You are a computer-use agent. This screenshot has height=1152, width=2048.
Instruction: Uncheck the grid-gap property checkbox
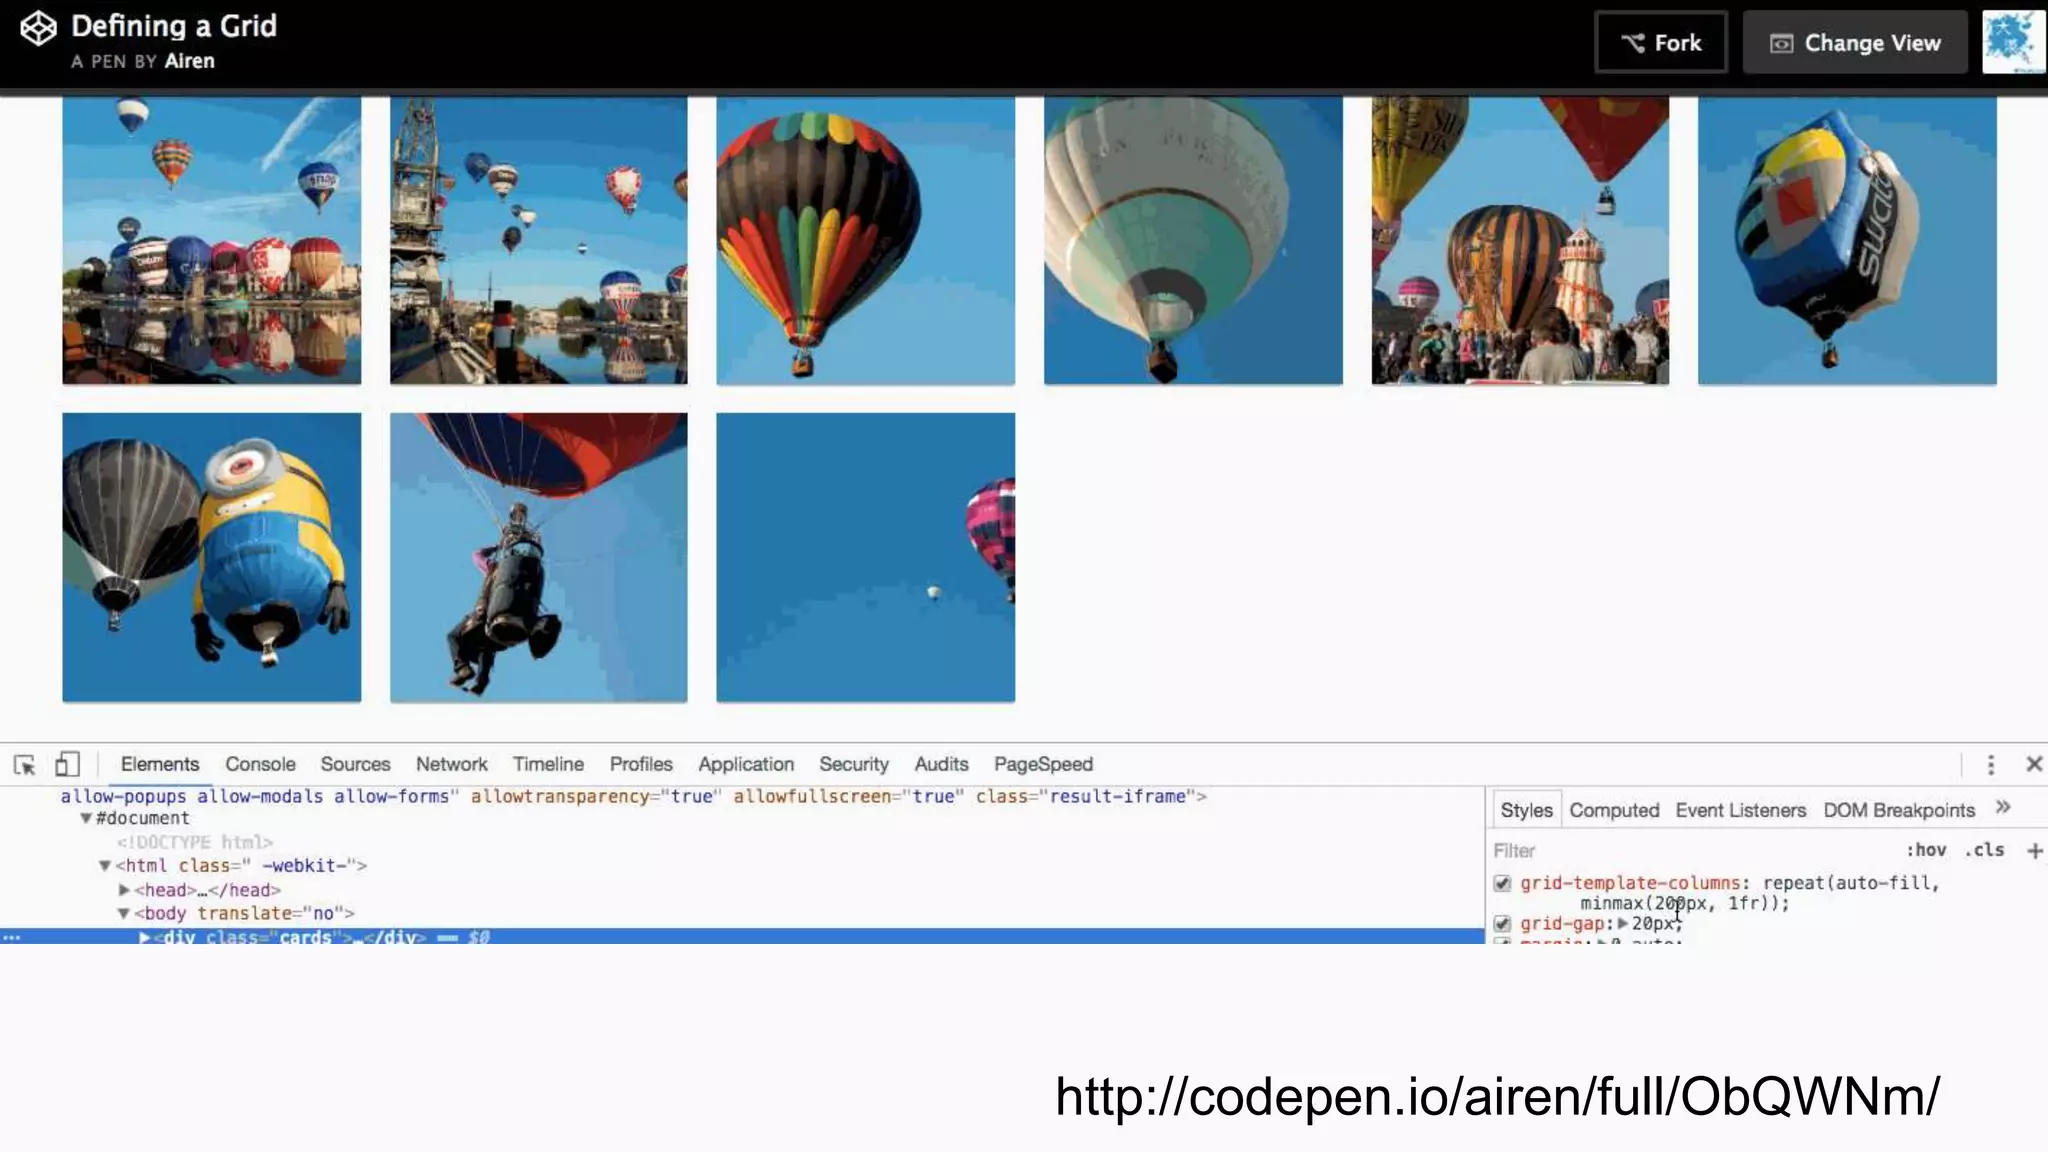pyautogui.click(x=1502, y=923)
